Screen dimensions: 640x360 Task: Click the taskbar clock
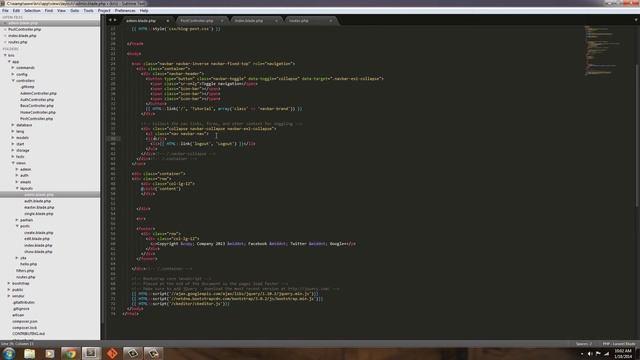coord(622,353)
